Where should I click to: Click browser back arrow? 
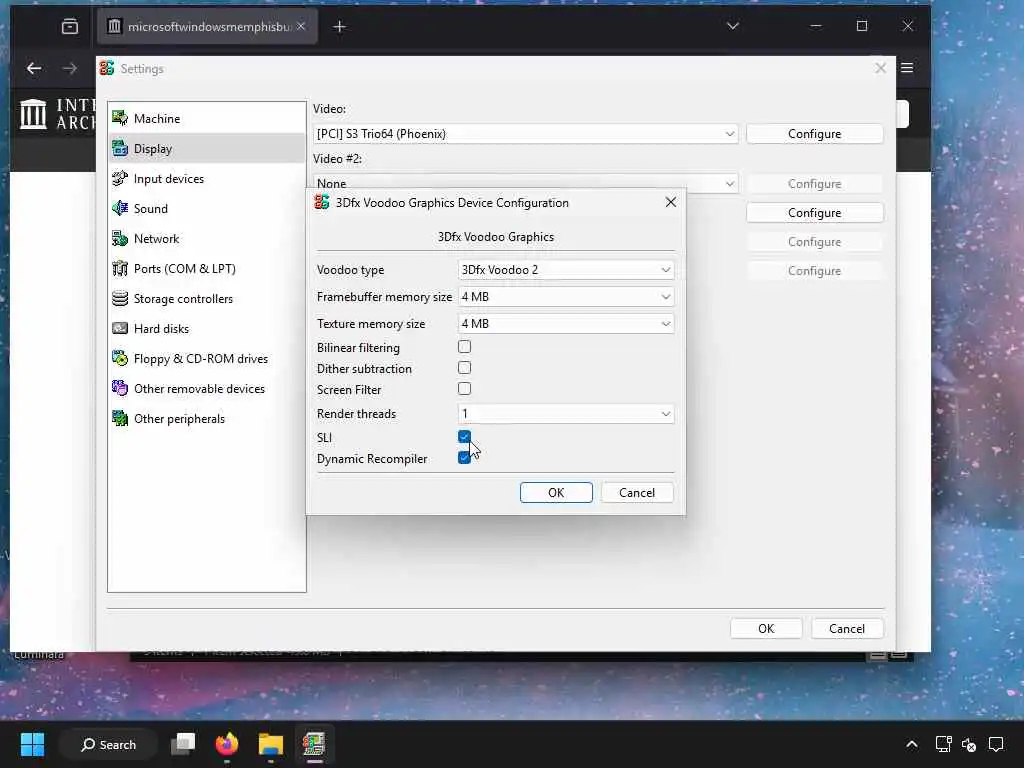tap(34, 69)
